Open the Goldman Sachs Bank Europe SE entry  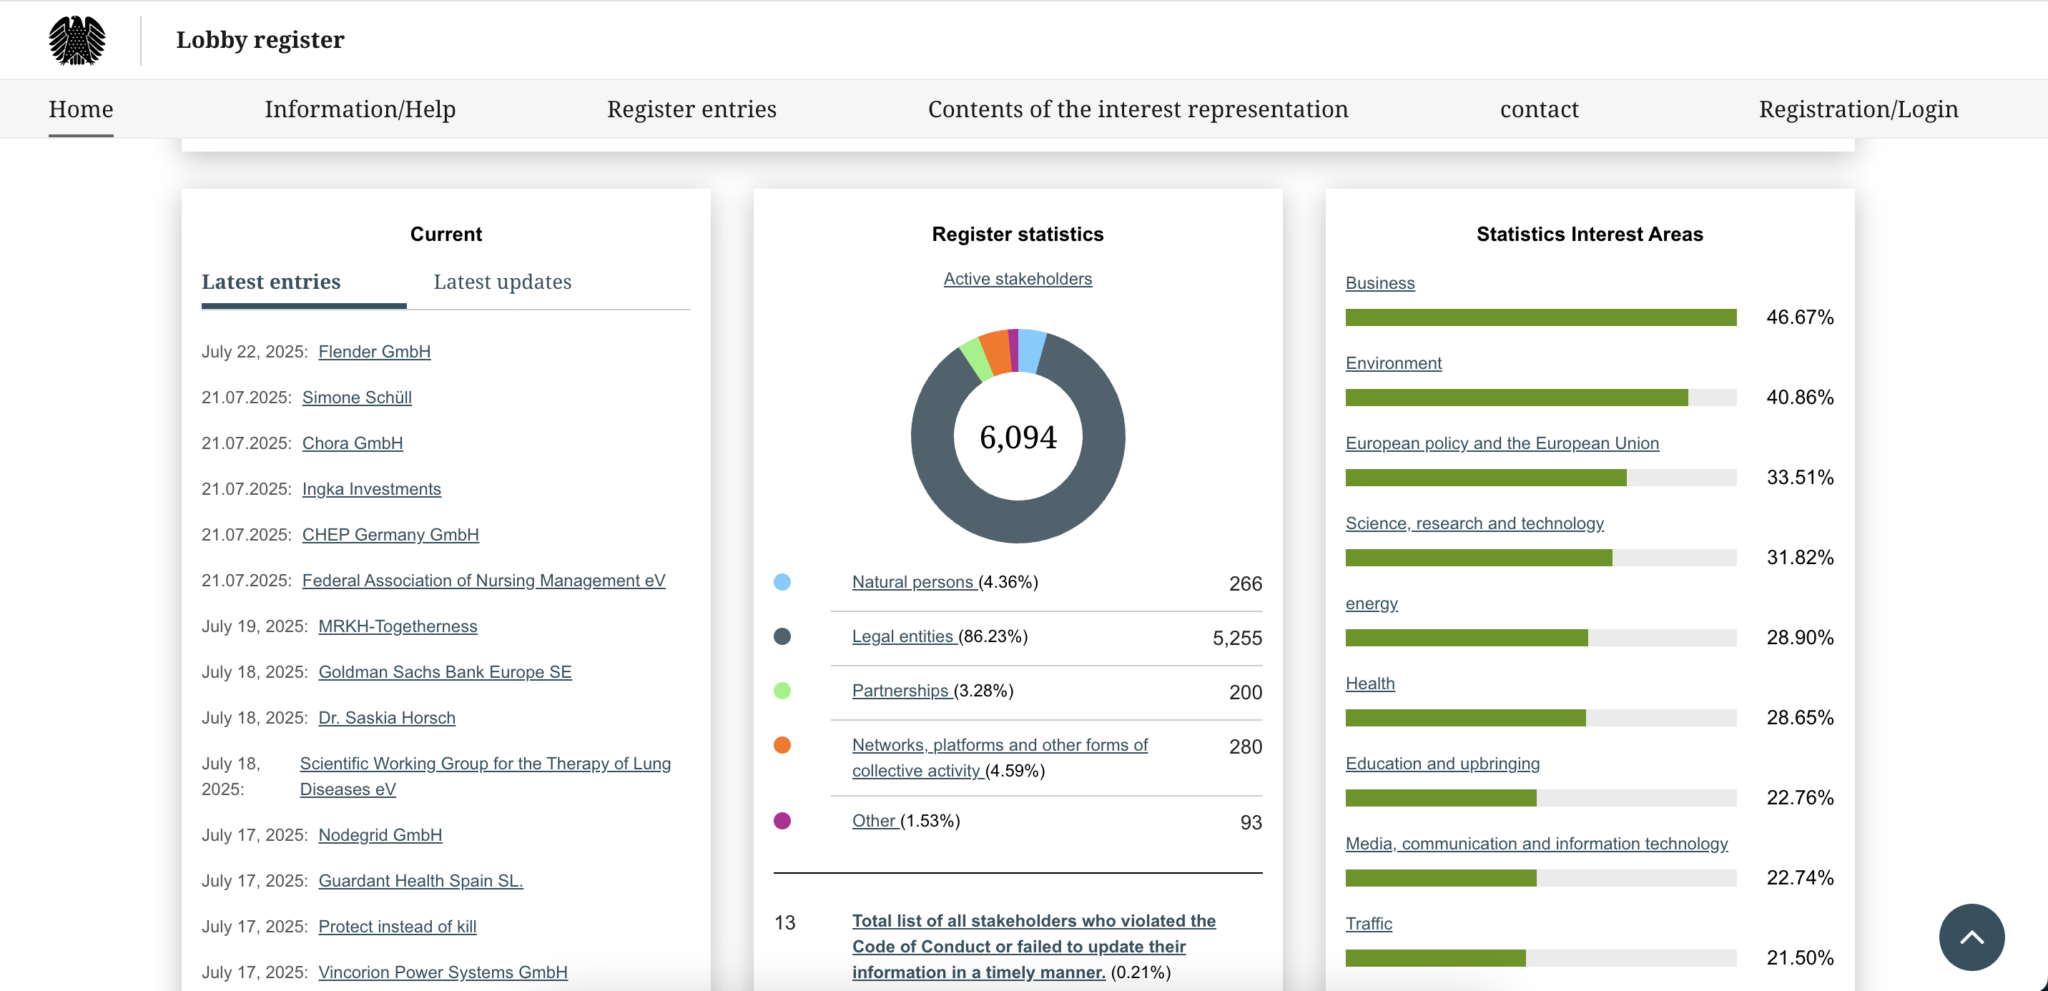[x=444, y=672]
